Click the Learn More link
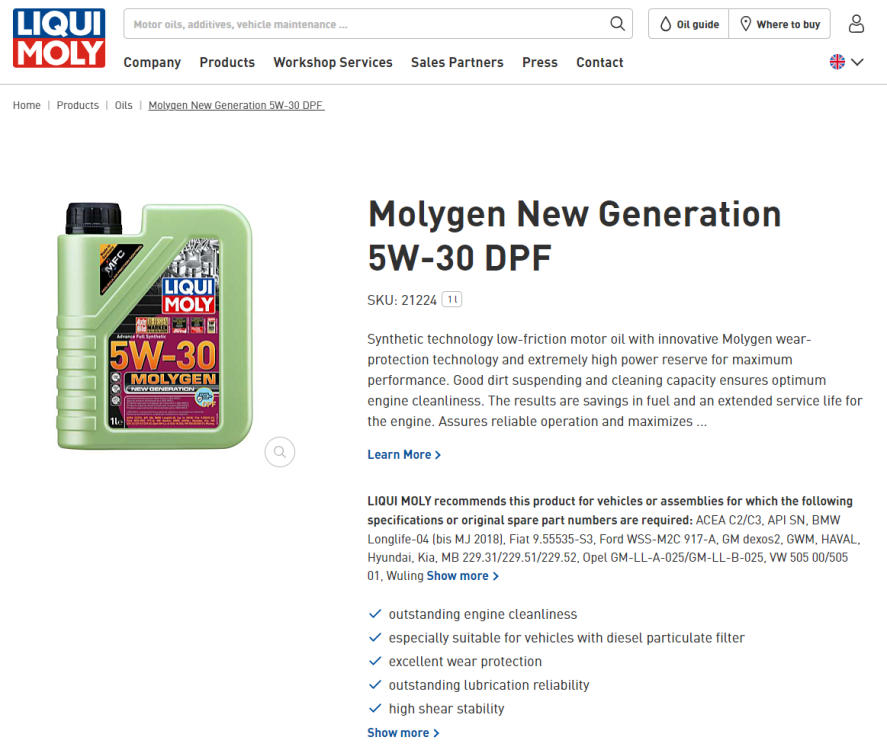 pos(404,455)
